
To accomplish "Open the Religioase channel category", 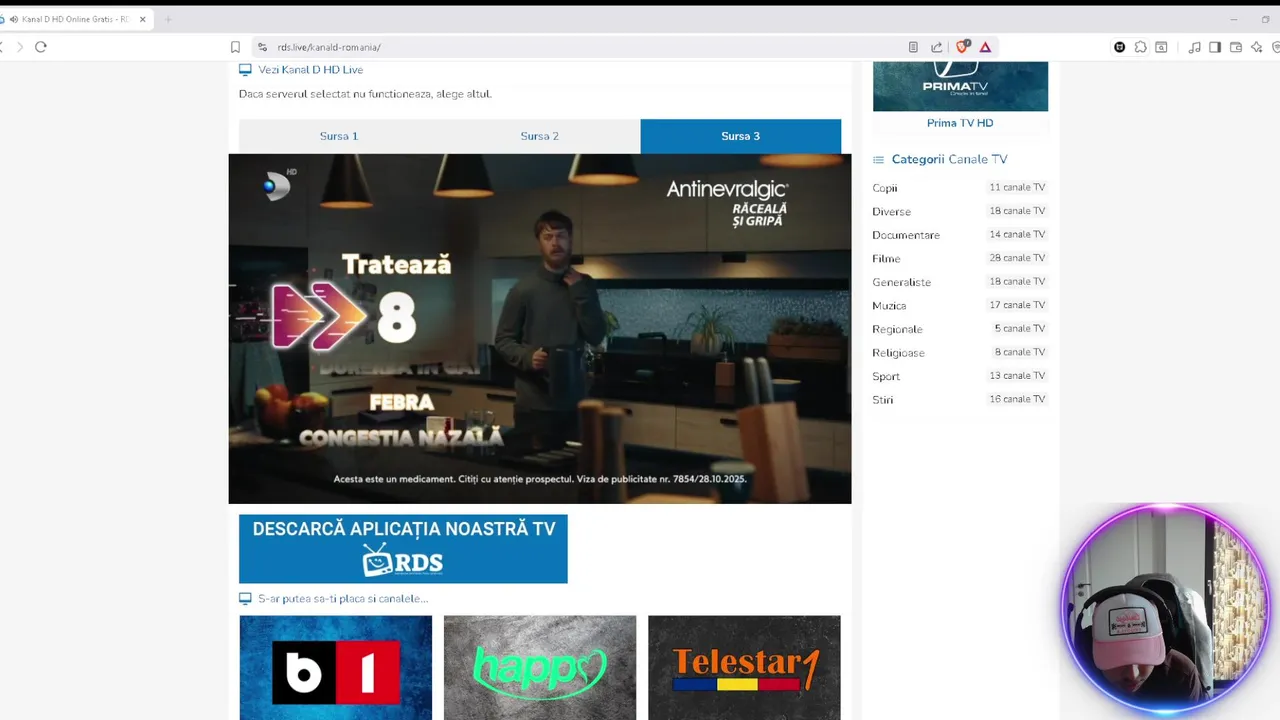I will coord(898,353).
